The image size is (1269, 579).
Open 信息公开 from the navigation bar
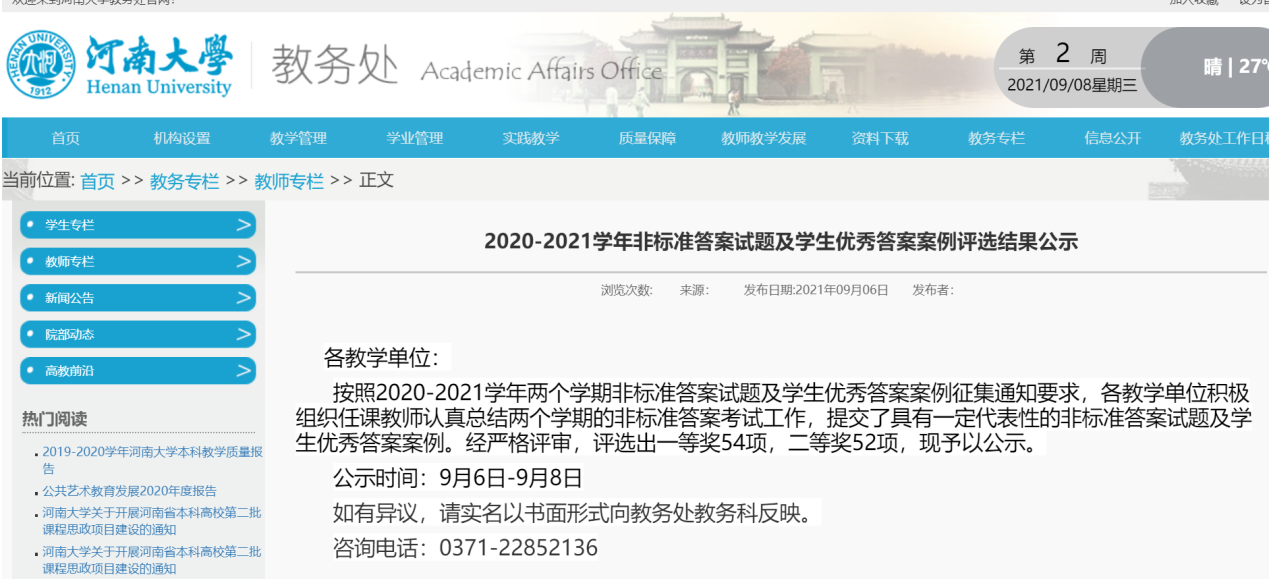pos(1112,138)
